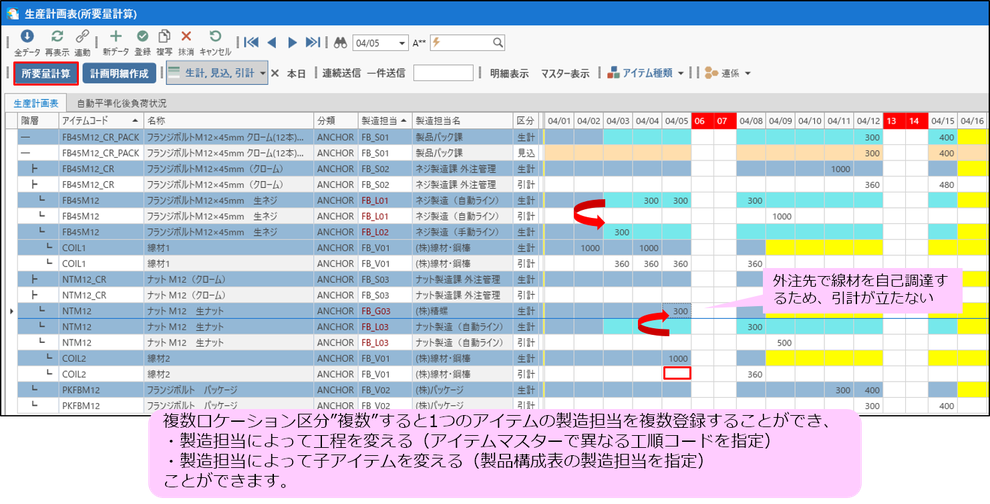Click the 明細表示 button
990x504 pixels.
pos(510,74)
